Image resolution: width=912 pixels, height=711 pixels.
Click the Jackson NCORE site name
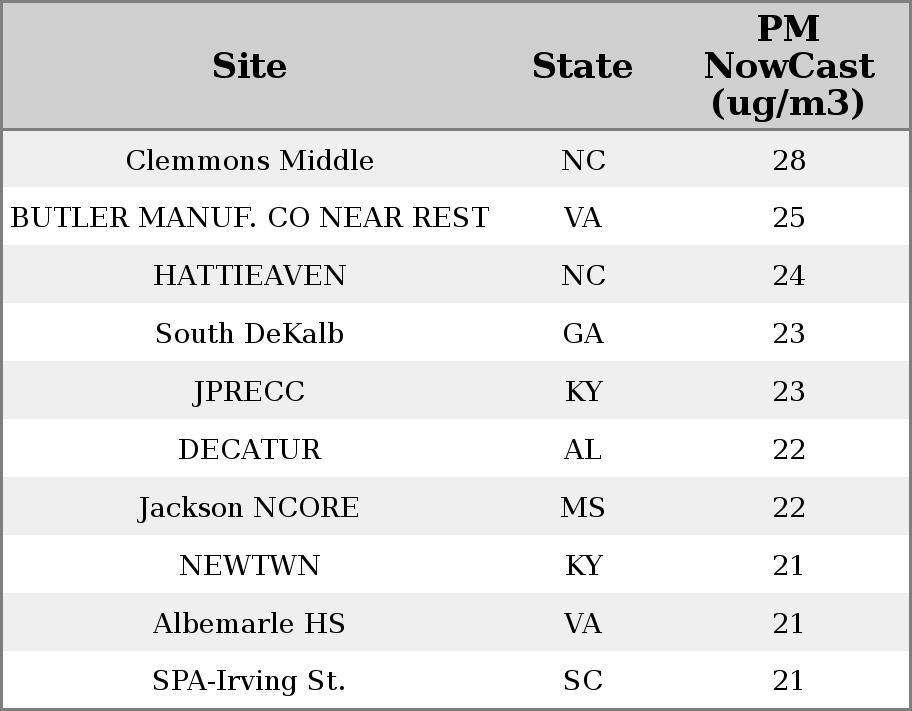[250, 508]
